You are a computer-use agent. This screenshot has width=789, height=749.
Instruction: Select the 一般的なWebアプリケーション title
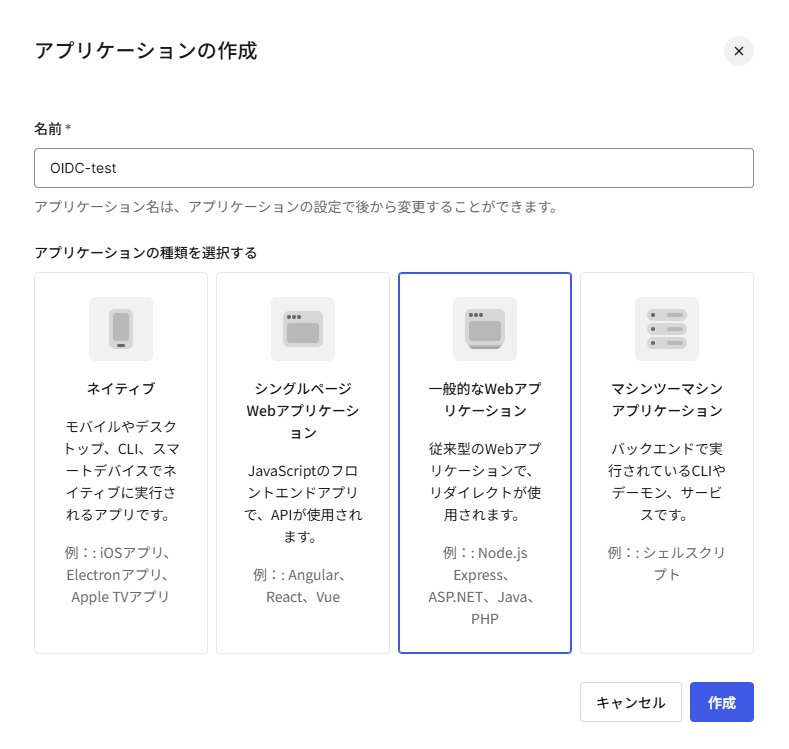pyautogui.click(x=485, y=399)
